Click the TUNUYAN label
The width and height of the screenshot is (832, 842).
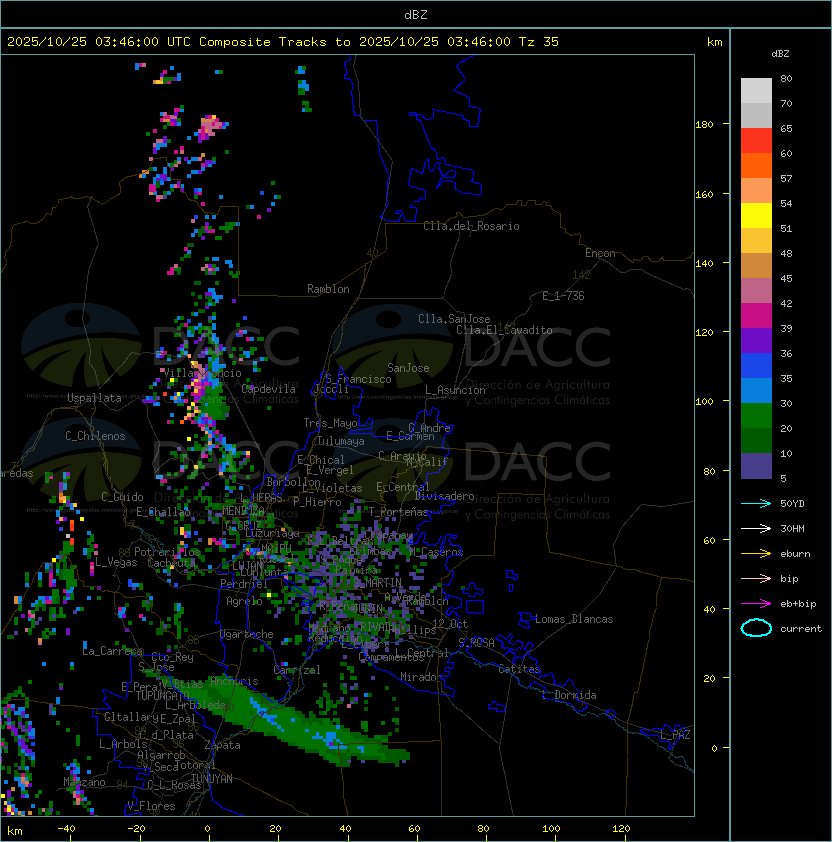(212, 779)
